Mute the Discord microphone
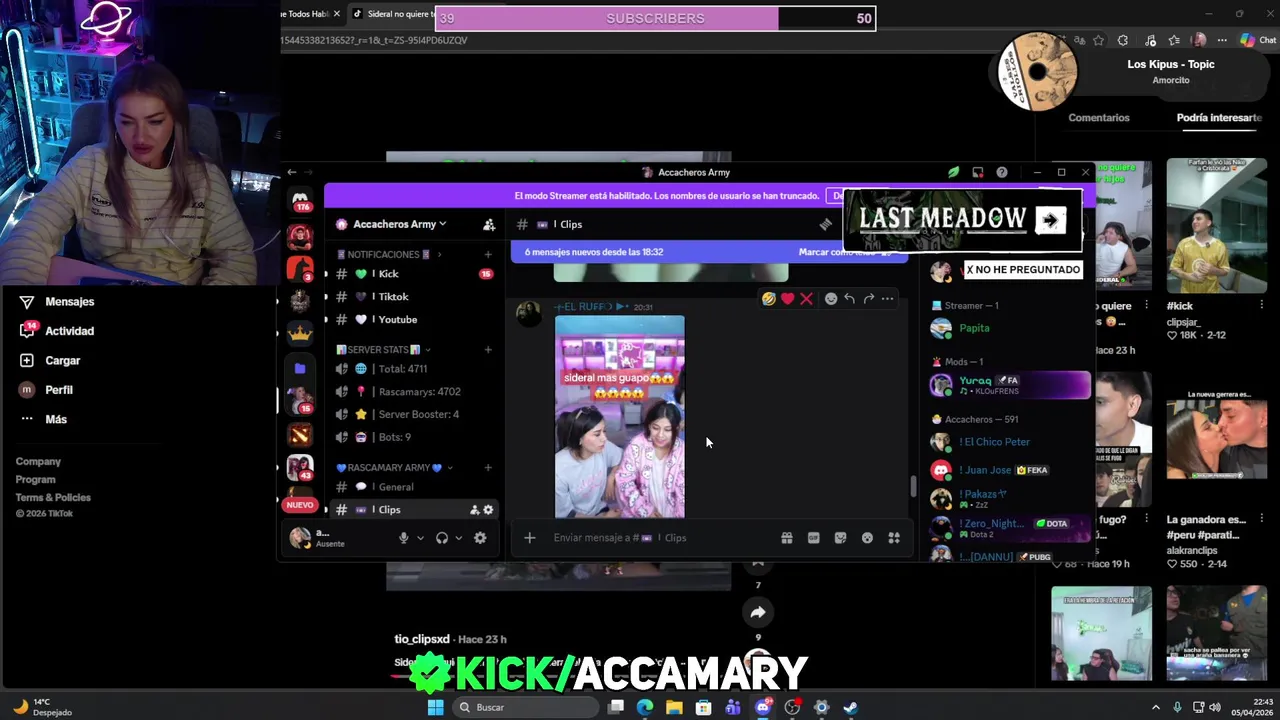Image resolution: width=1280 pixels, height=720 pixels. [x=404, y=538]
